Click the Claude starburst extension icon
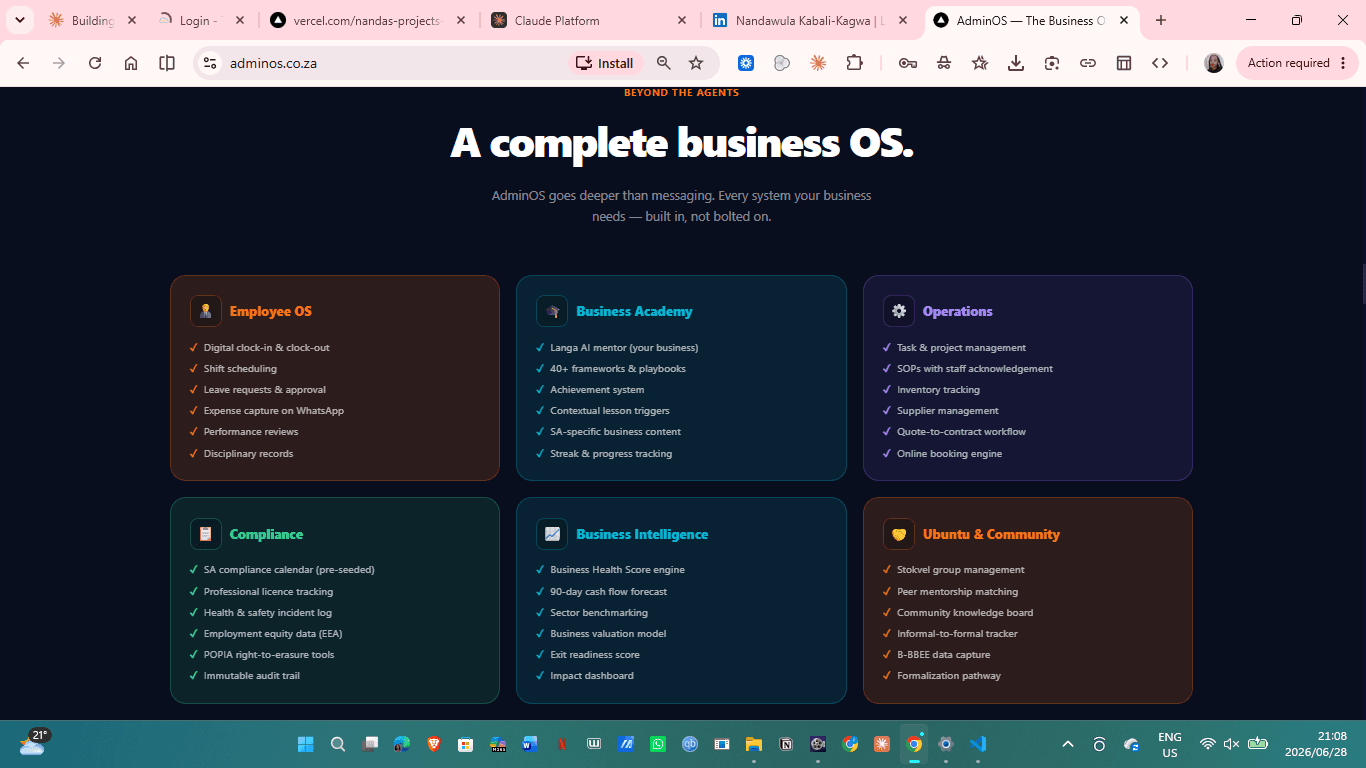This screenshot has height=768, width=1366. (818, 63)
